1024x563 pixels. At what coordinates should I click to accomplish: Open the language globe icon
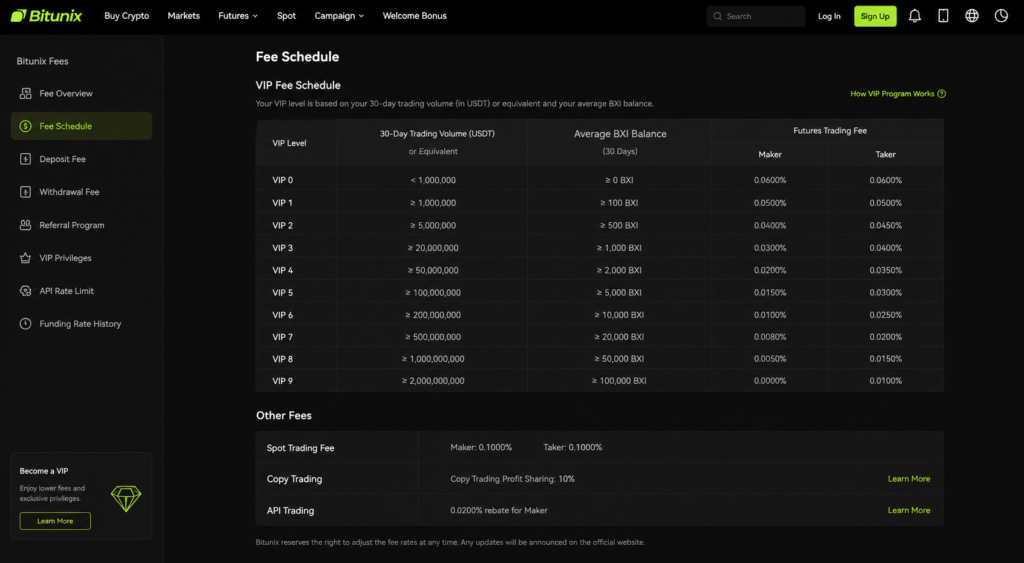click(x=972, y=16)
